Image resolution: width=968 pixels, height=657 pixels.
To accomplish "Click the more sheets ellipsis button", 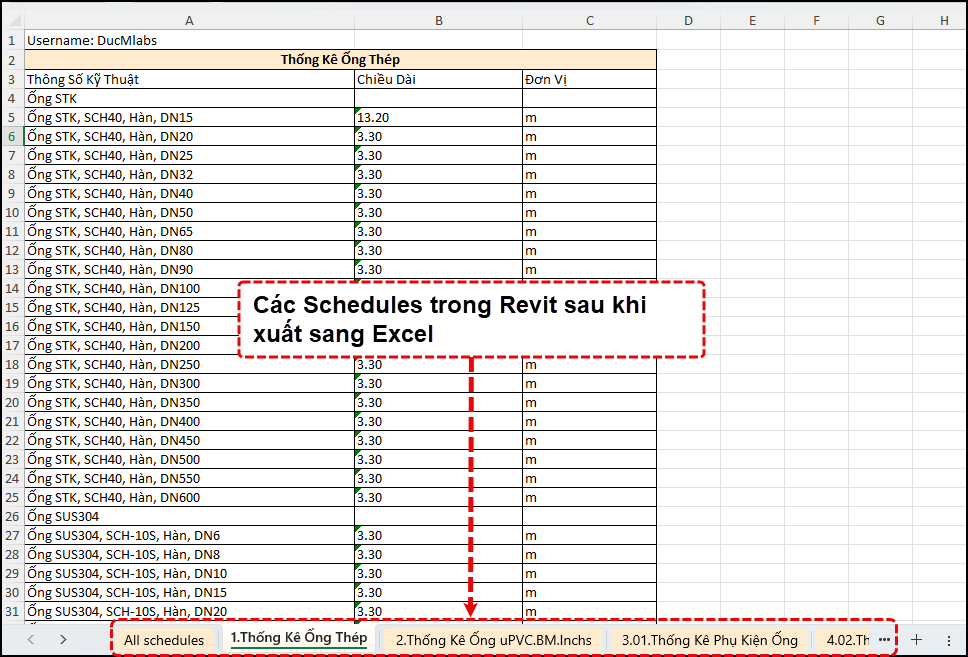I will point(884,640).
